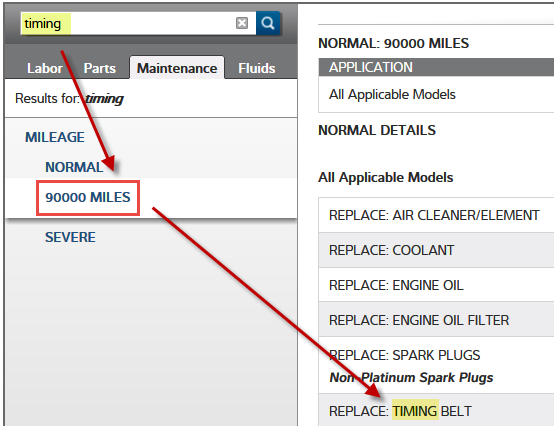Go to the Fluids tab
Viewport: 554px width, 426px height.
coord(257,68)
